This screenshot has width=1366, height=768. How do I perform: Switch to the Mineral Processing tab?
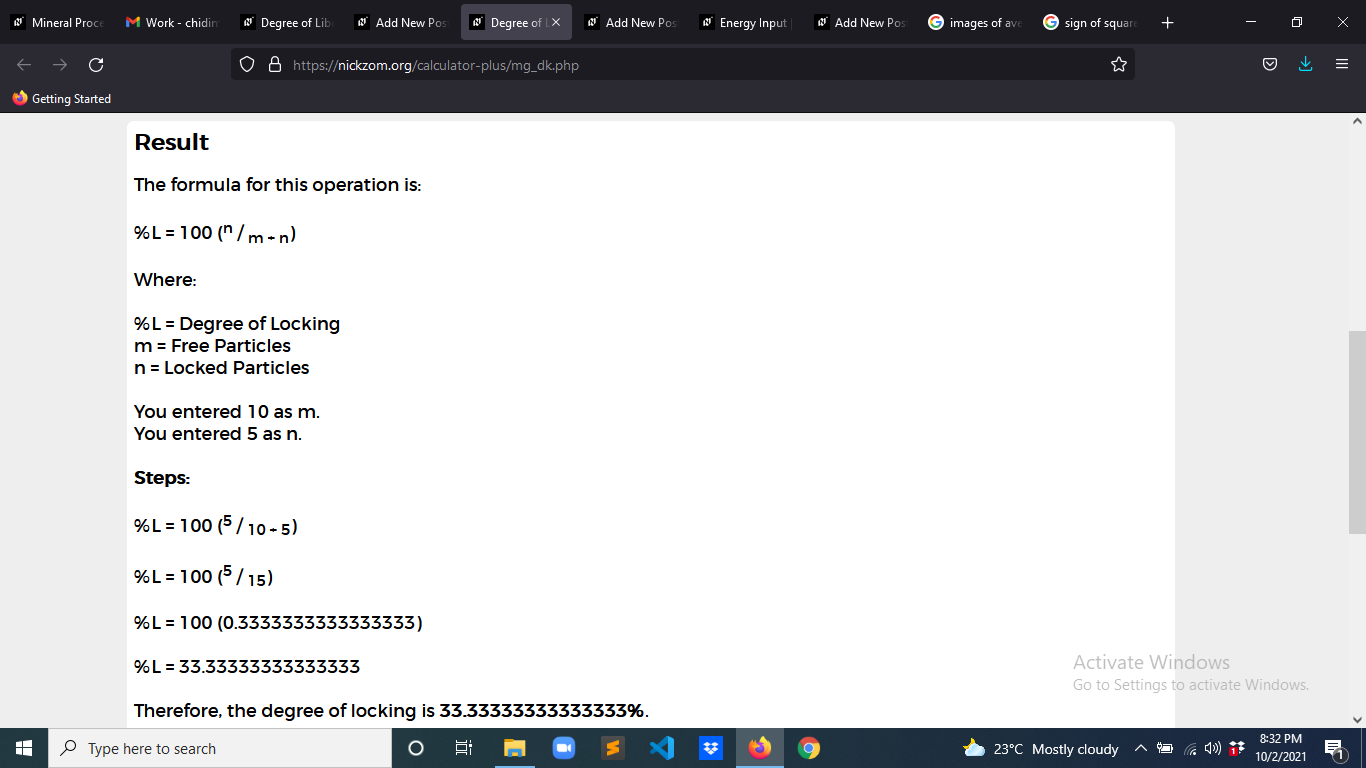pos(59,22)
